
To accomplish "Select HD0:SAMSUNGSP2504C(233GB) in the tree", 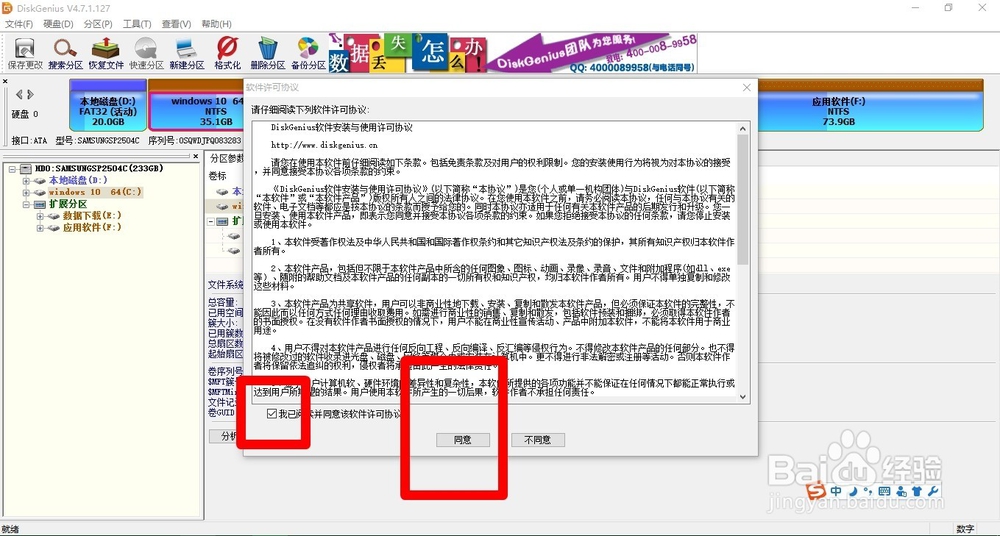I will 99,168.
